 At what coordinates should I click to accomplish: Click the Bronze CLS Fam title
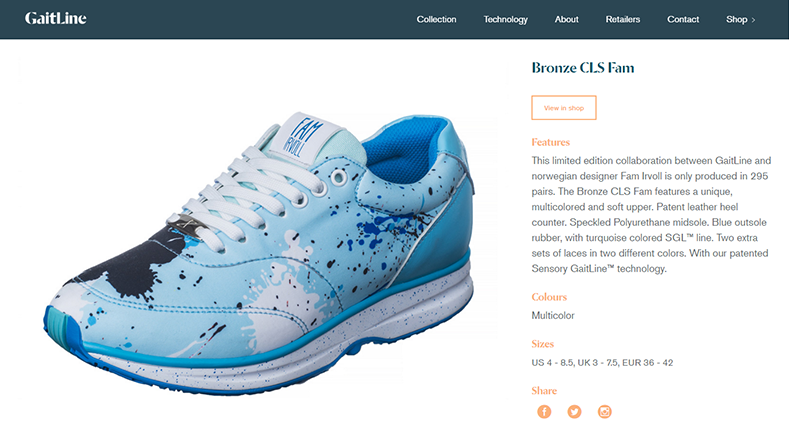click(x=583, y=68)
